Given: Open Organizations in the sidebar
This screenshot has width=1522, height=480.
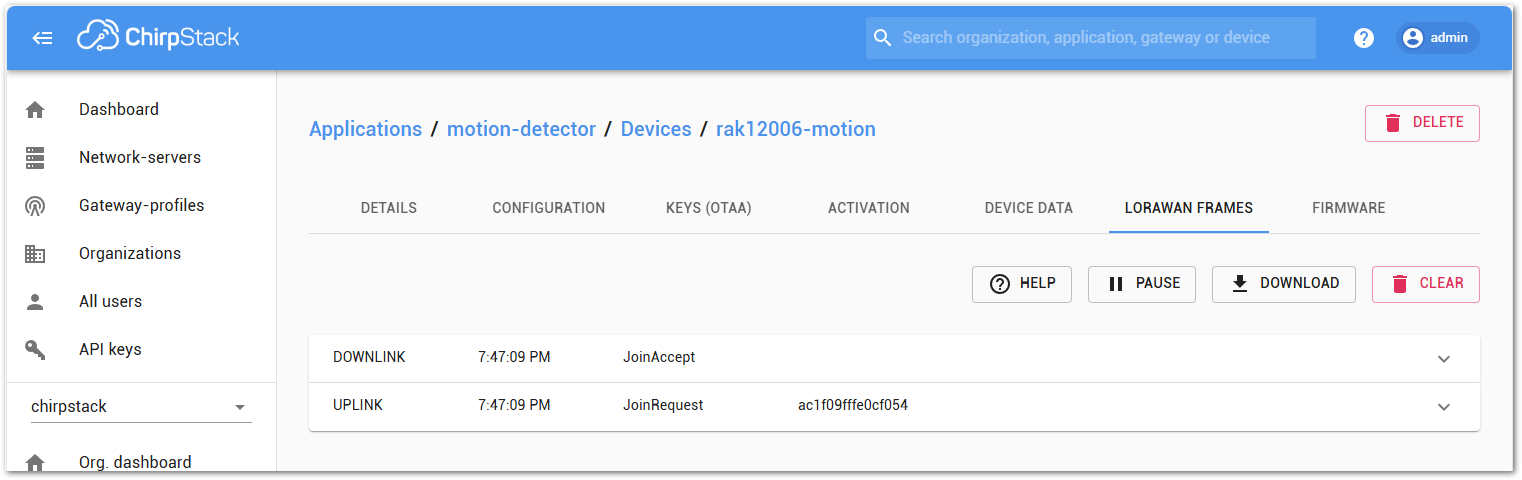Looking at the screenshot, I should 130,254.
